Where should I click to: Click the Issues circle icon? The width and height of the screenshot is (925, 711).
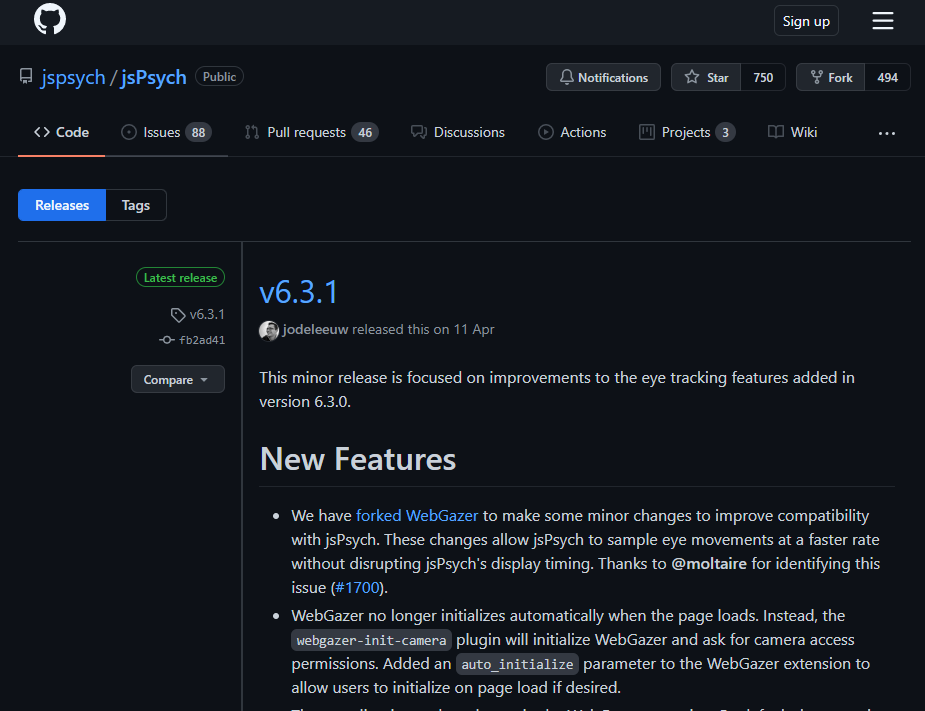point(129,132)
